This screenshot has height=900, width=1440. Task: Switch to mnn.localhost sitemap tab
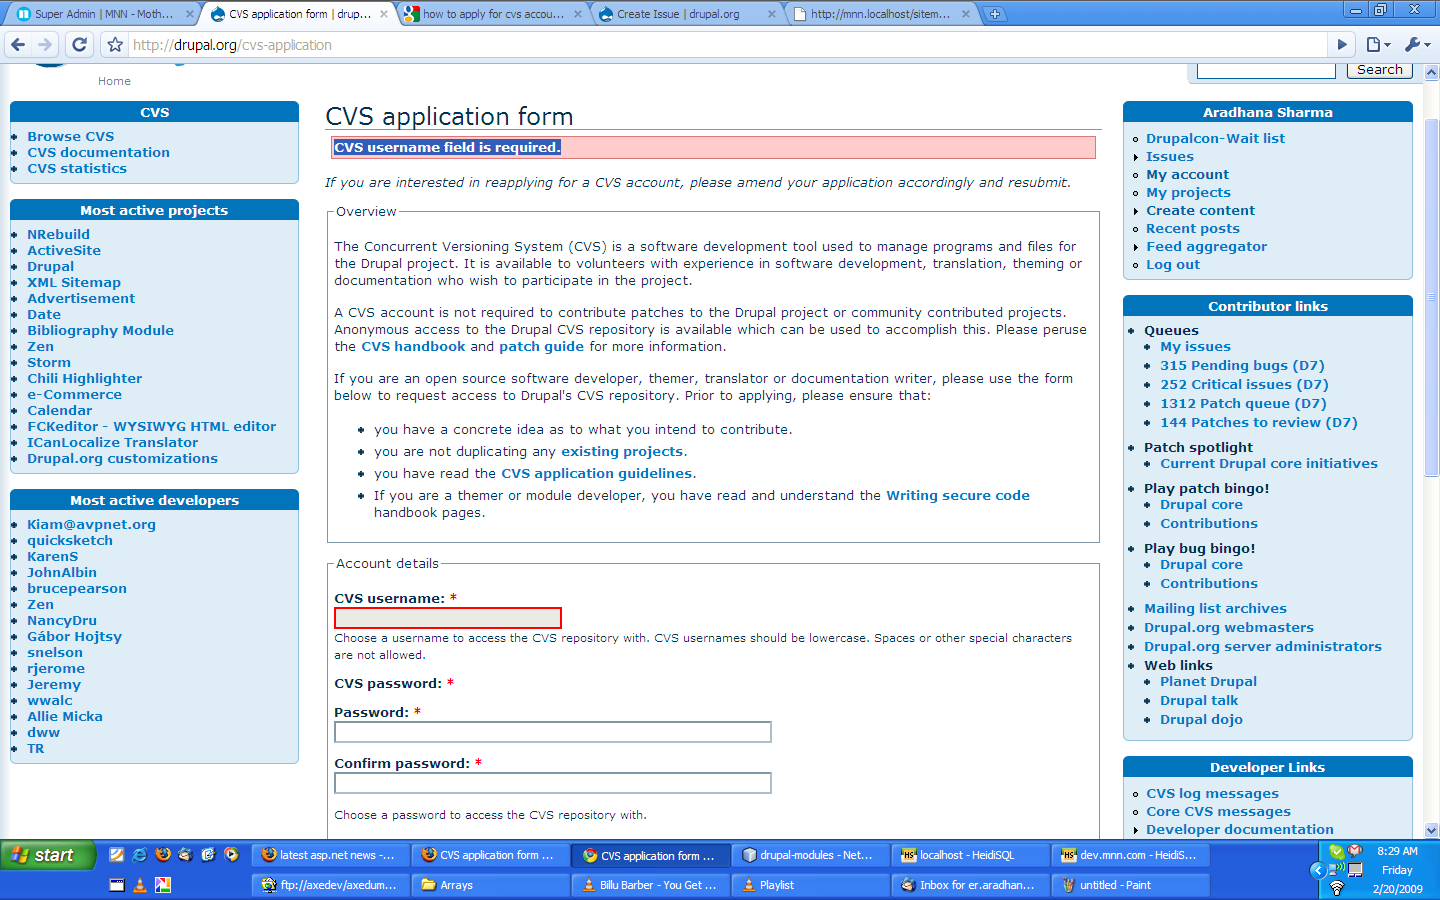click(880, 14)
